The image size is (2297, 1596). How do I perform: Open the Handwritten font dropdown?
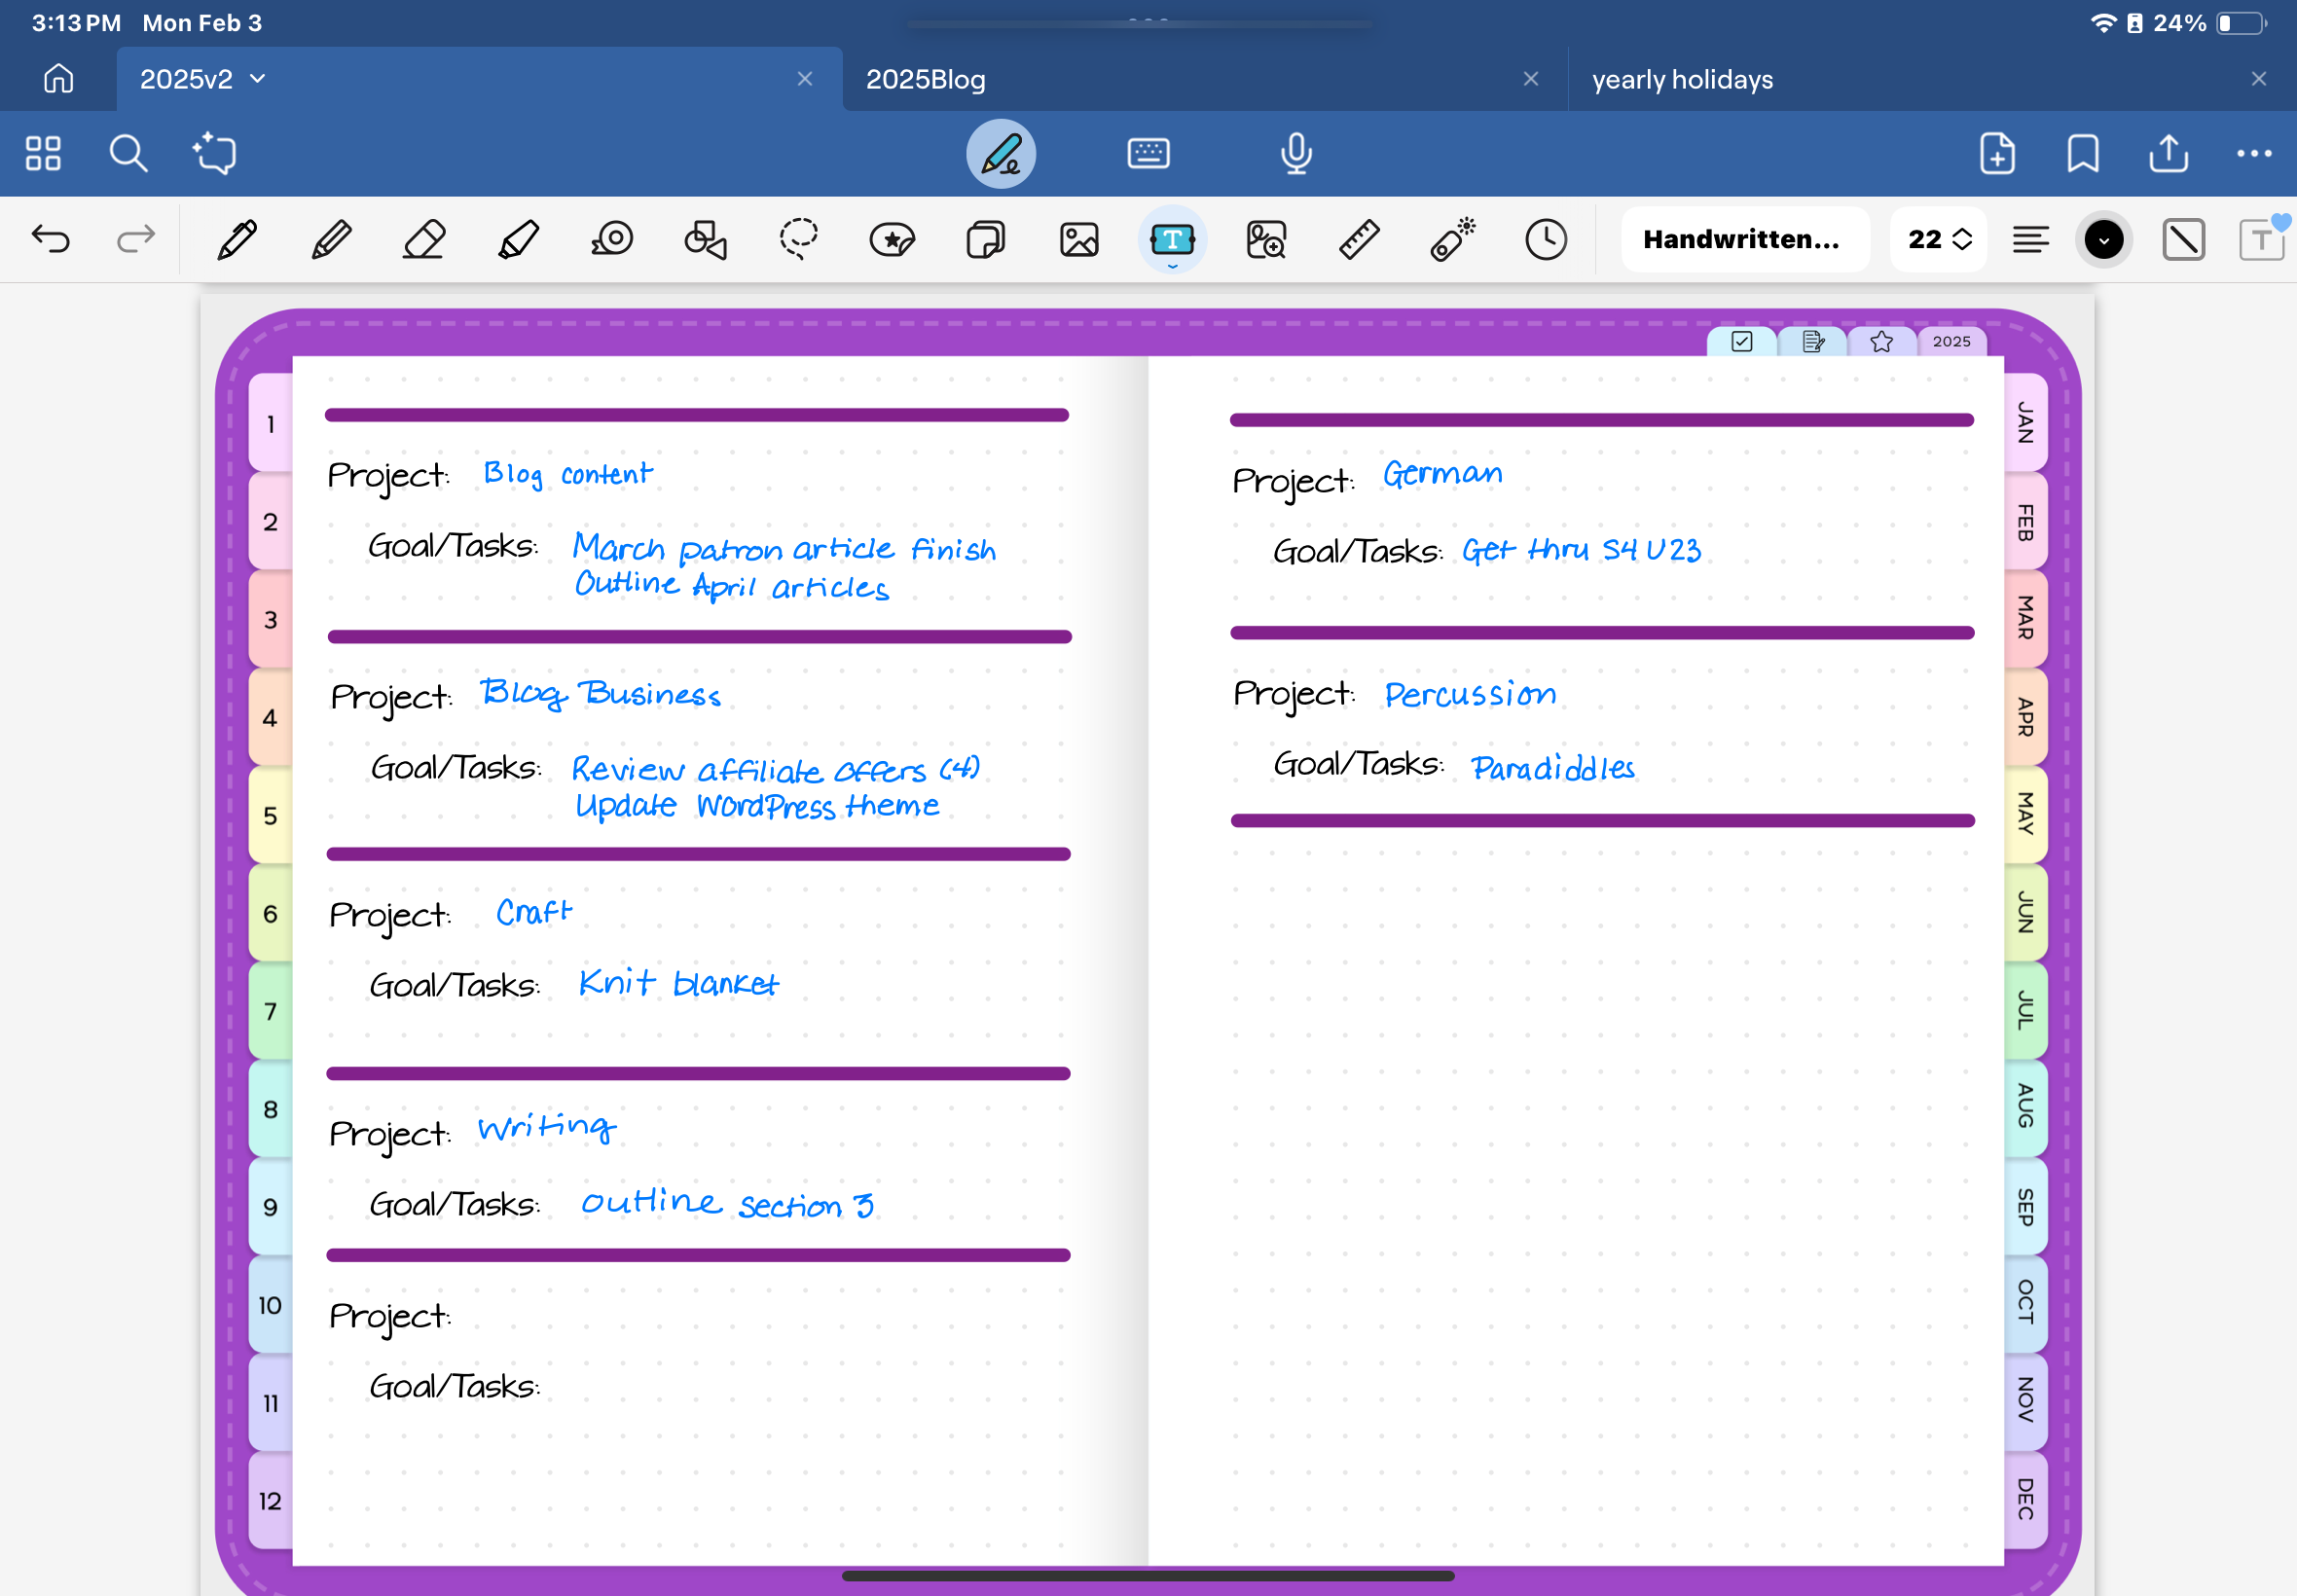tap(1744, 240)
